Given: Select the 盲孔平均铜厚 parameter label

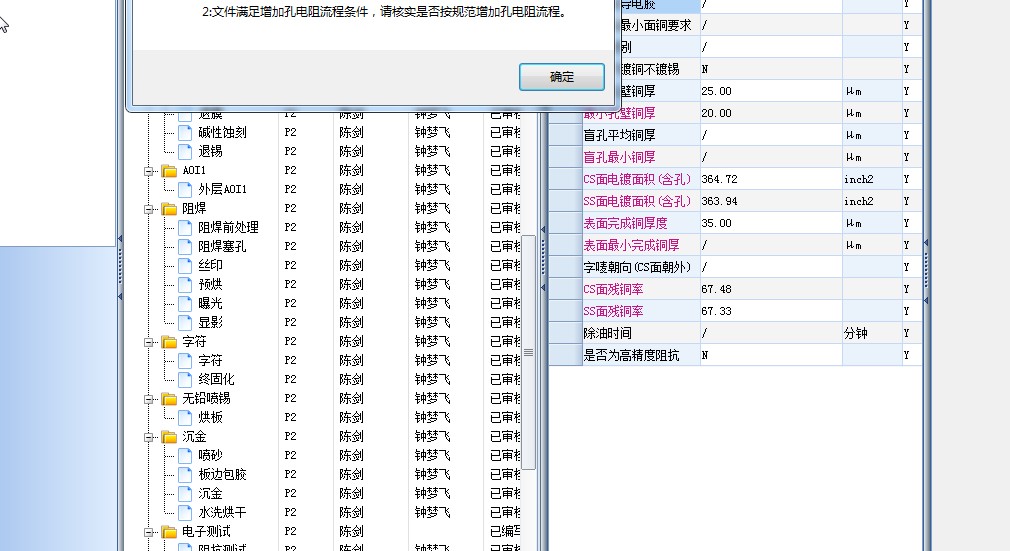Looking at the screenshot, I should [619, 135].
